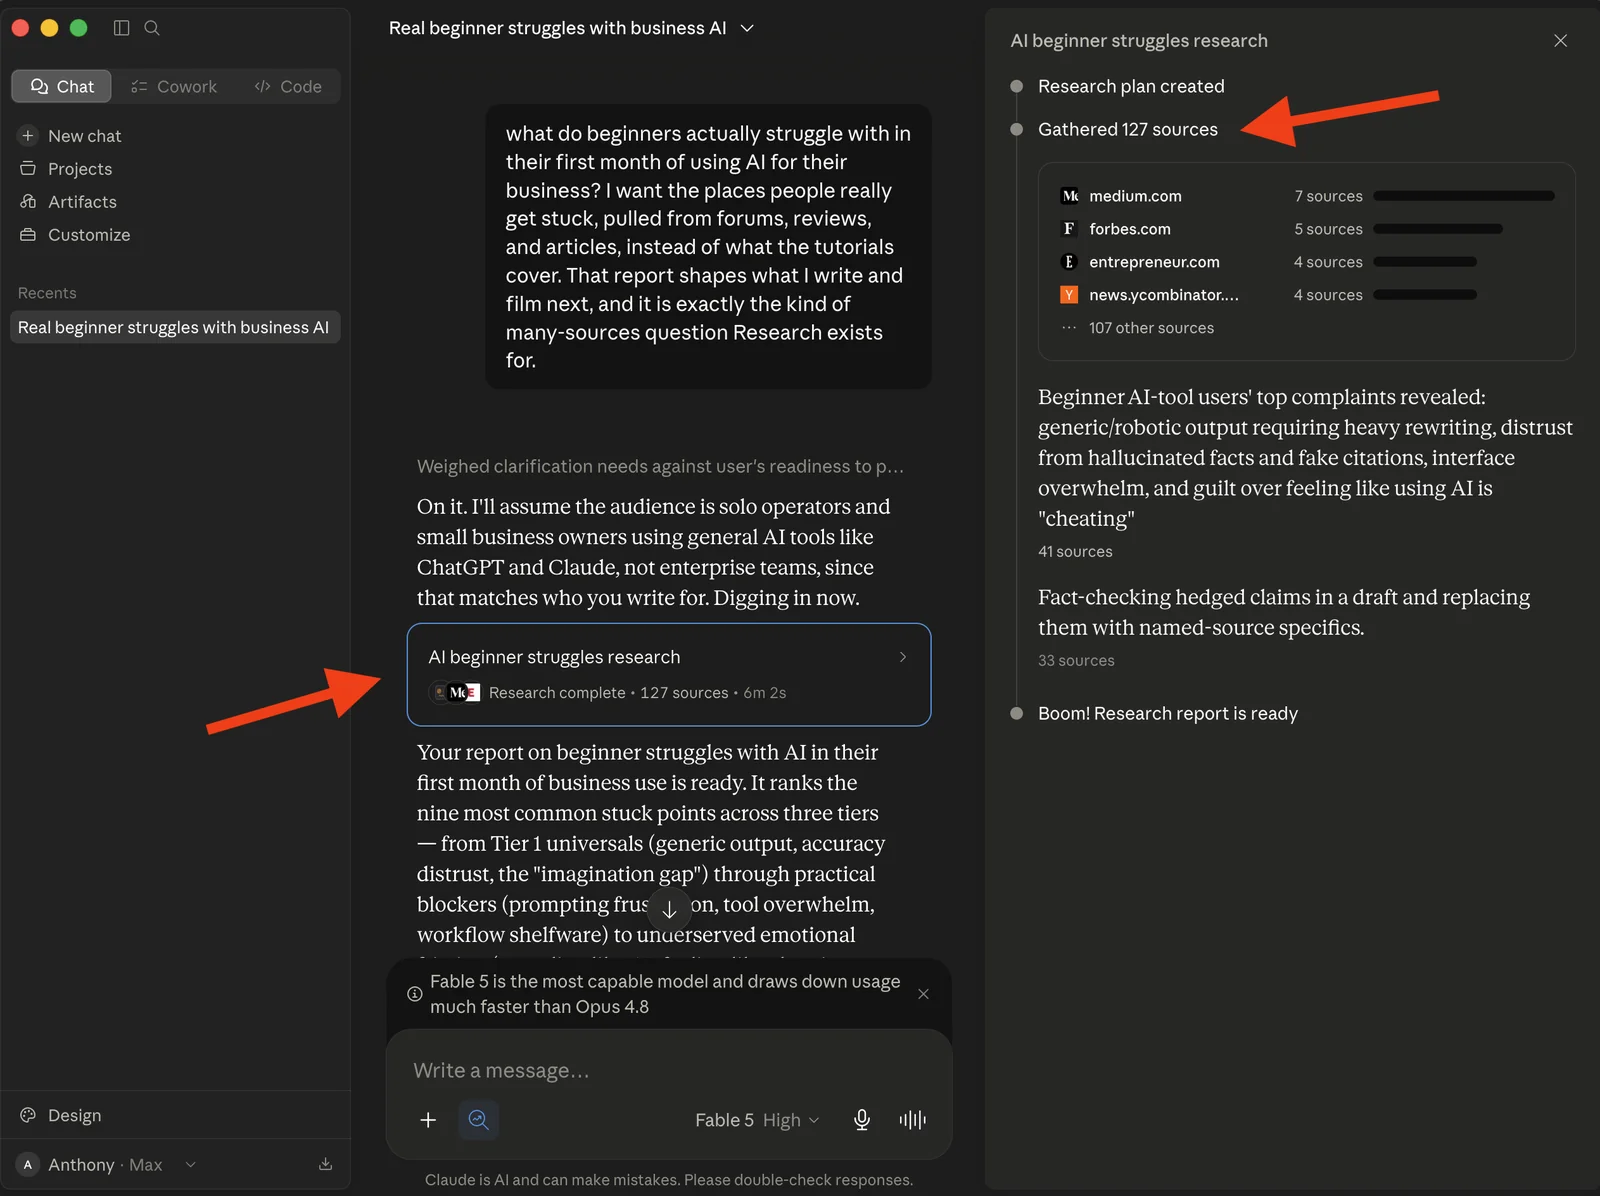This screenshot has width=1600, height=1196.
Task: Click the 'Research plan created' step
Action: click(x=1131, y=86)
